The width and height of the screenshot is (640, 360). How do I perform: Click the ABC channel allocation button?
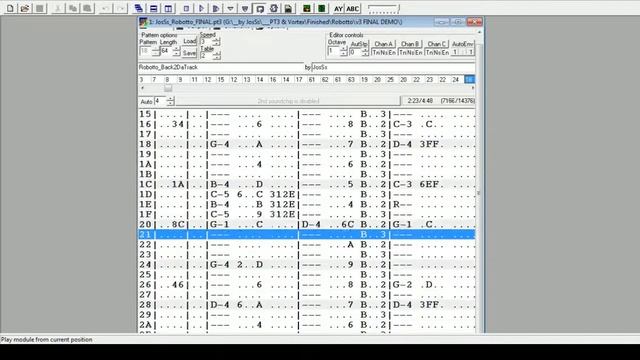pos(353,8)
